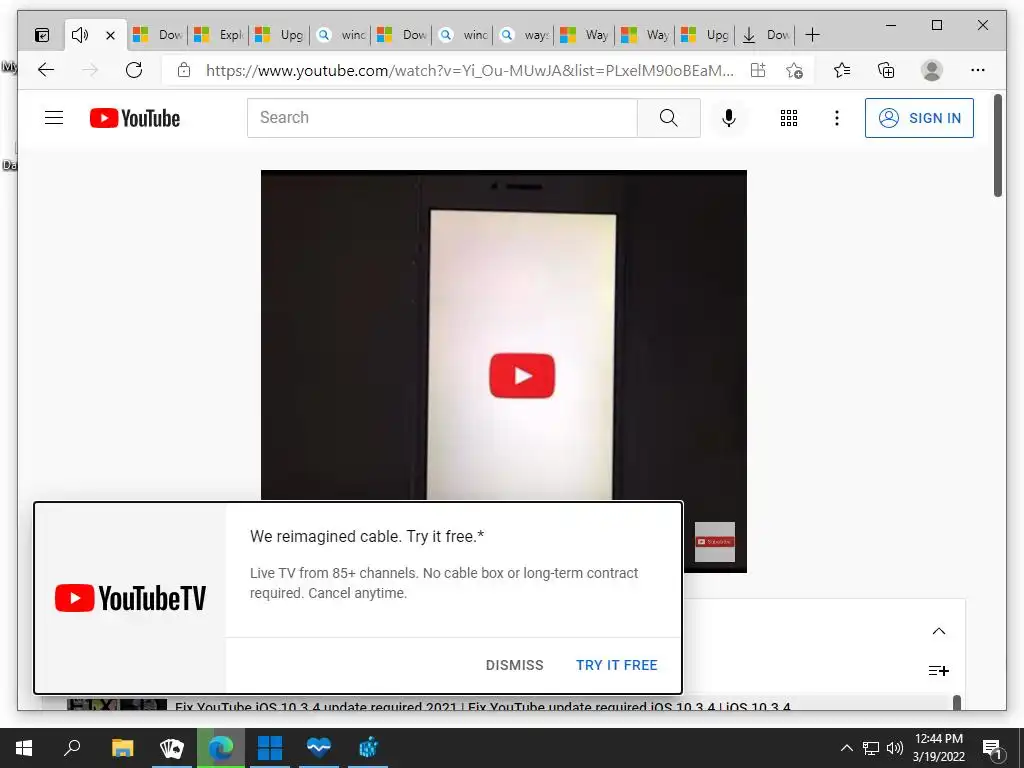
Task: Play the video with the red play button
Action: click(x=522, y=376)
